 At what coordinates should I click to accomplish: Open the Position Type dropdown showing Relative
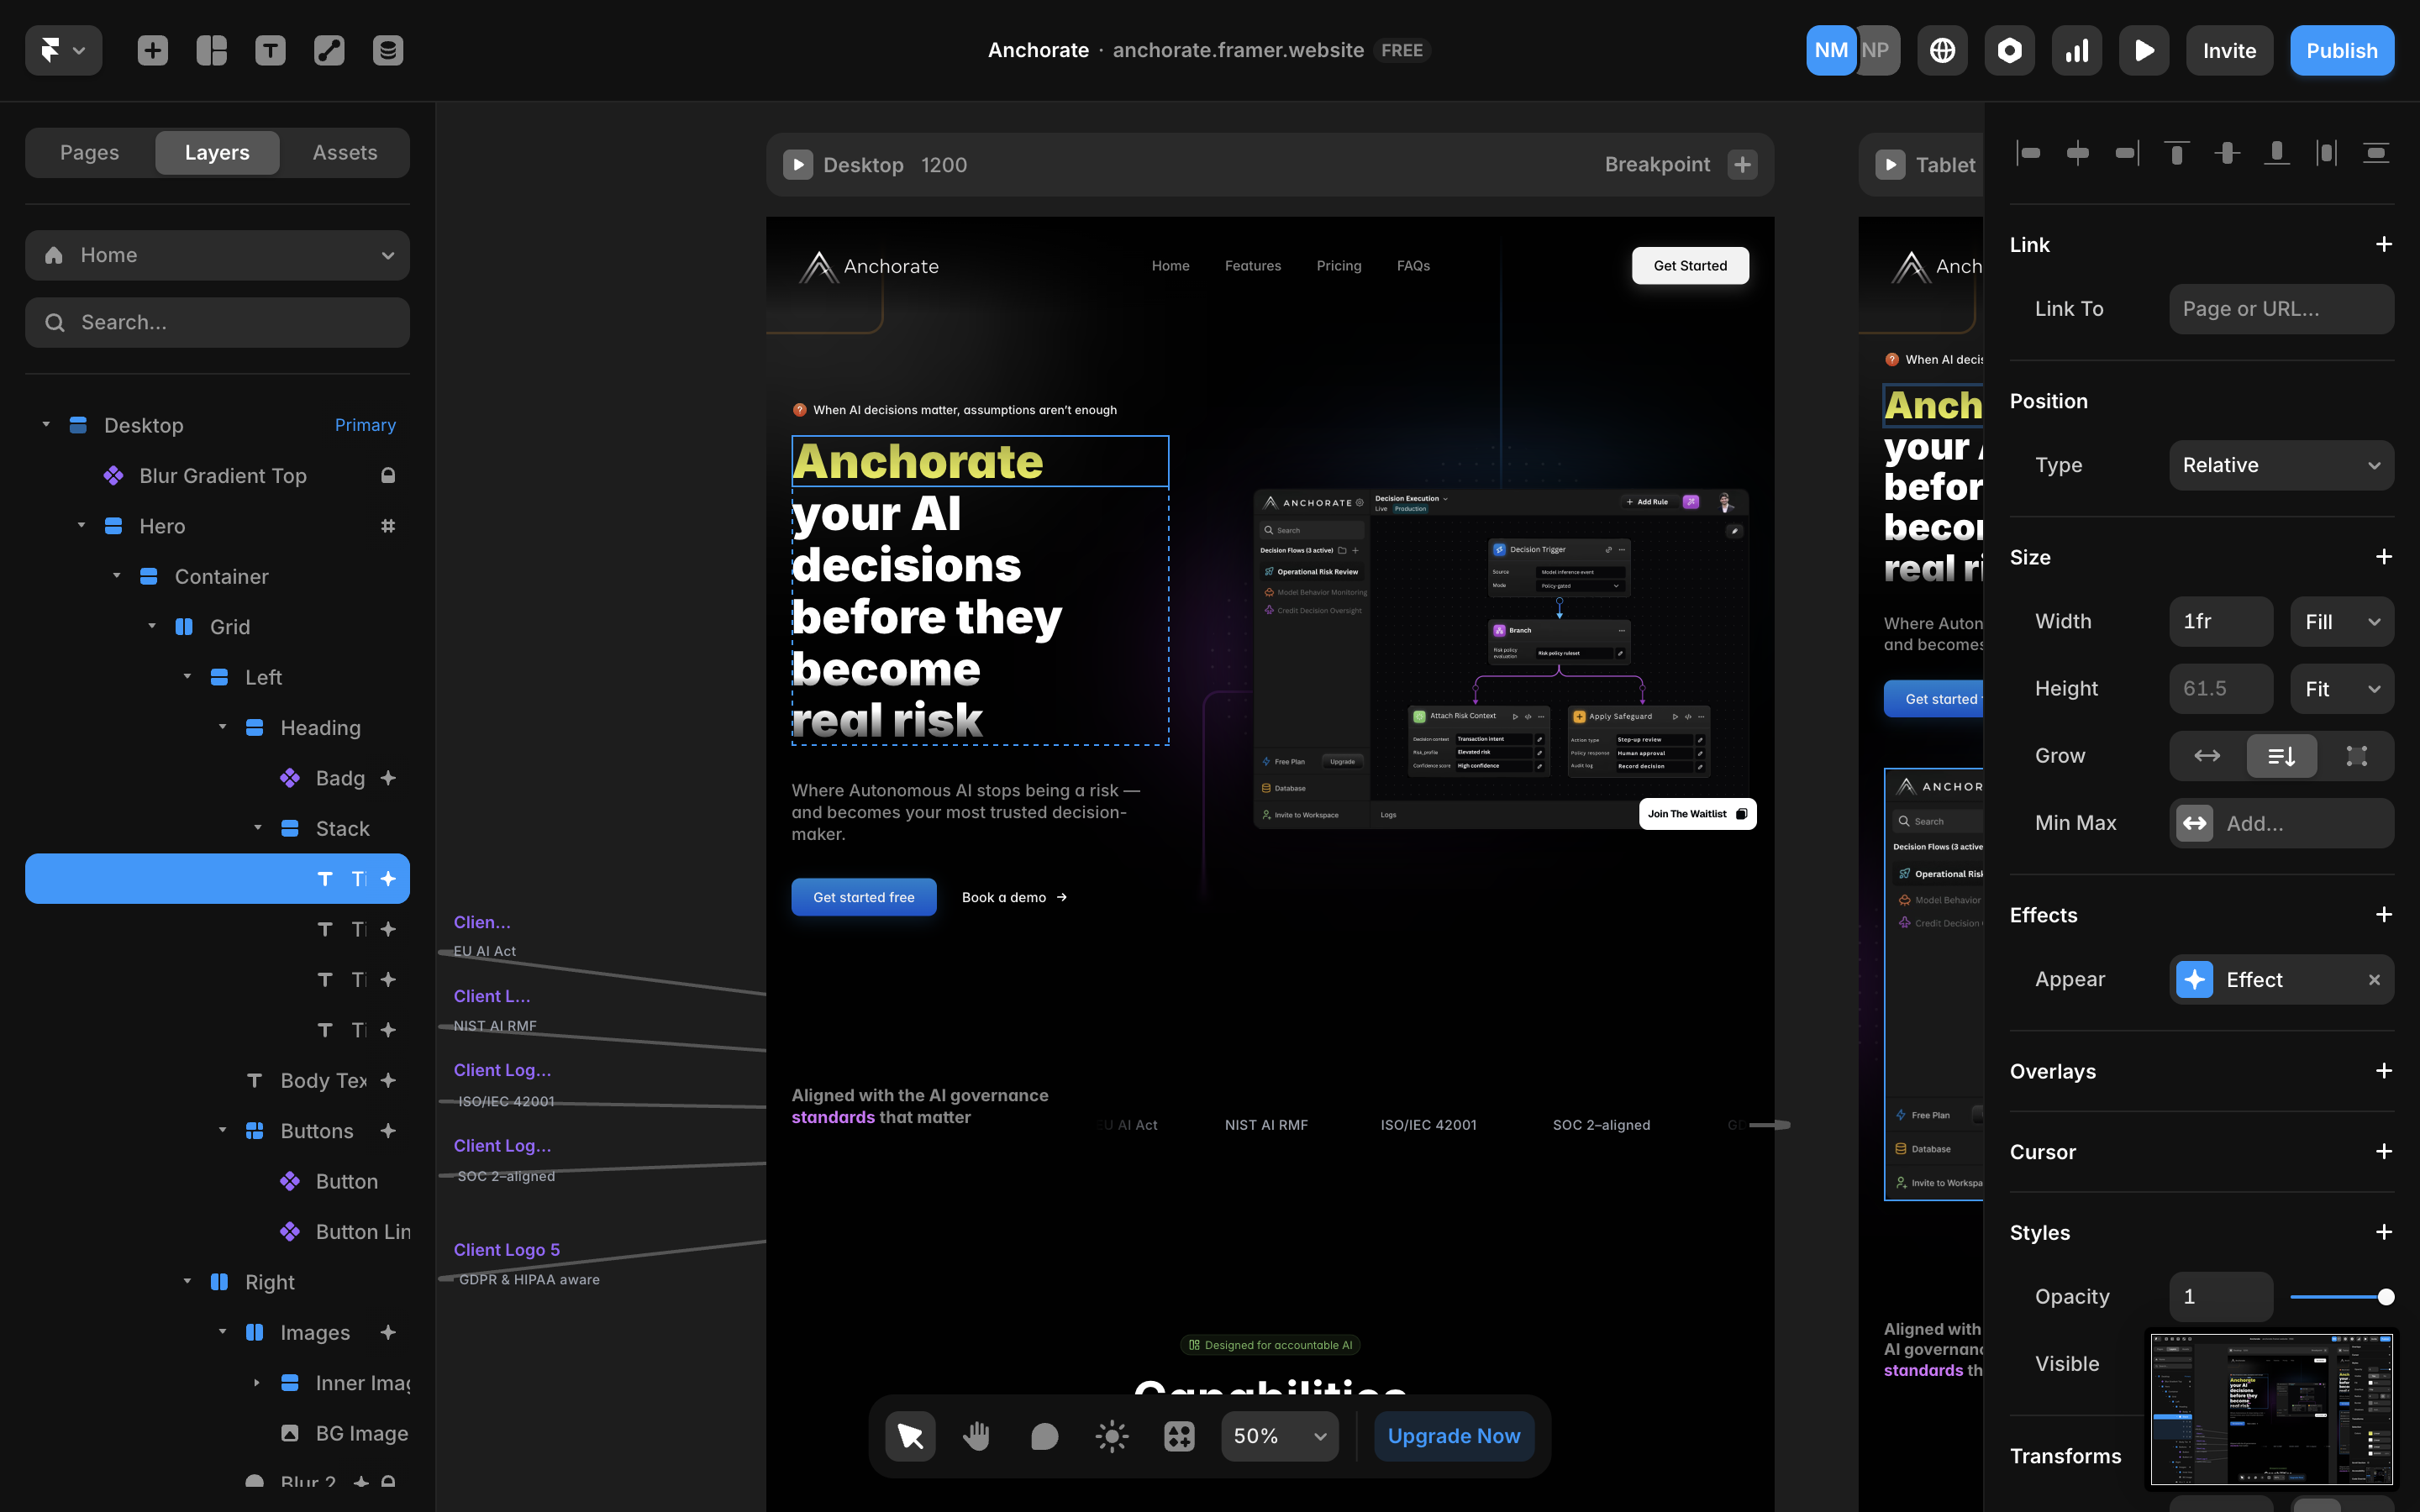2281,465
